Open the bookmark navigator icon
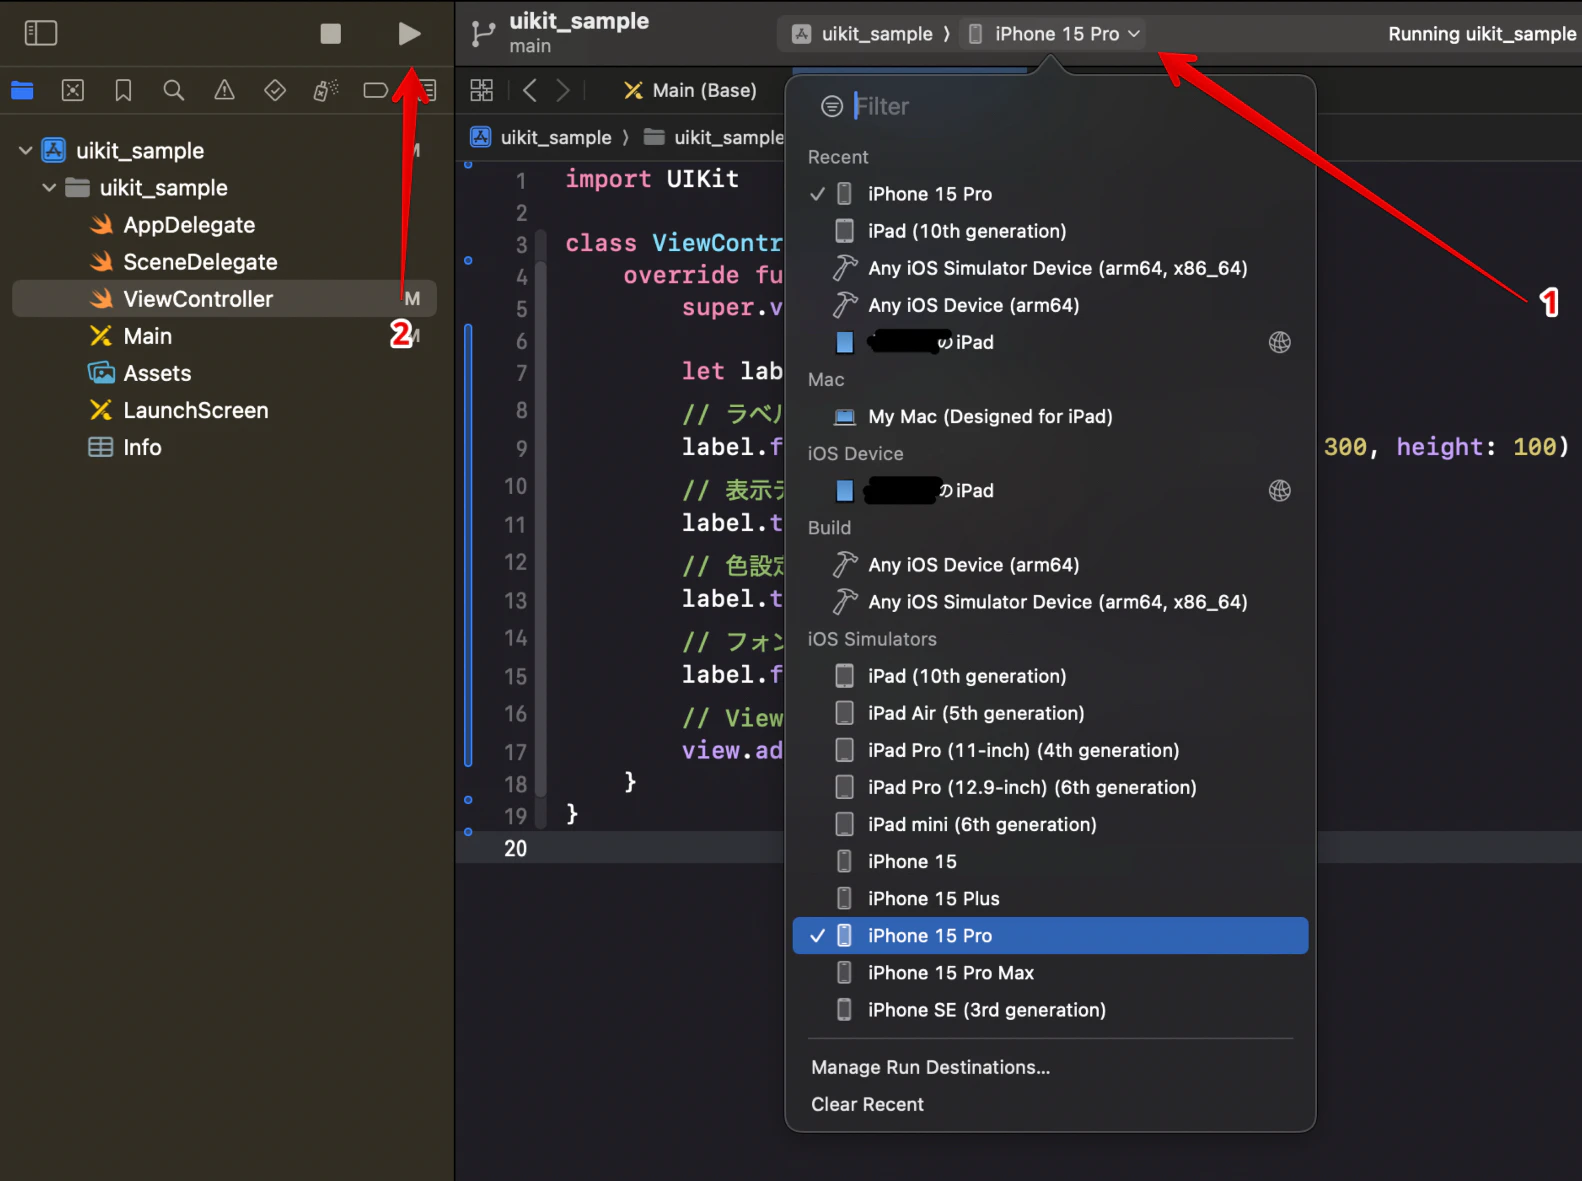 click(x=123, y=91)
